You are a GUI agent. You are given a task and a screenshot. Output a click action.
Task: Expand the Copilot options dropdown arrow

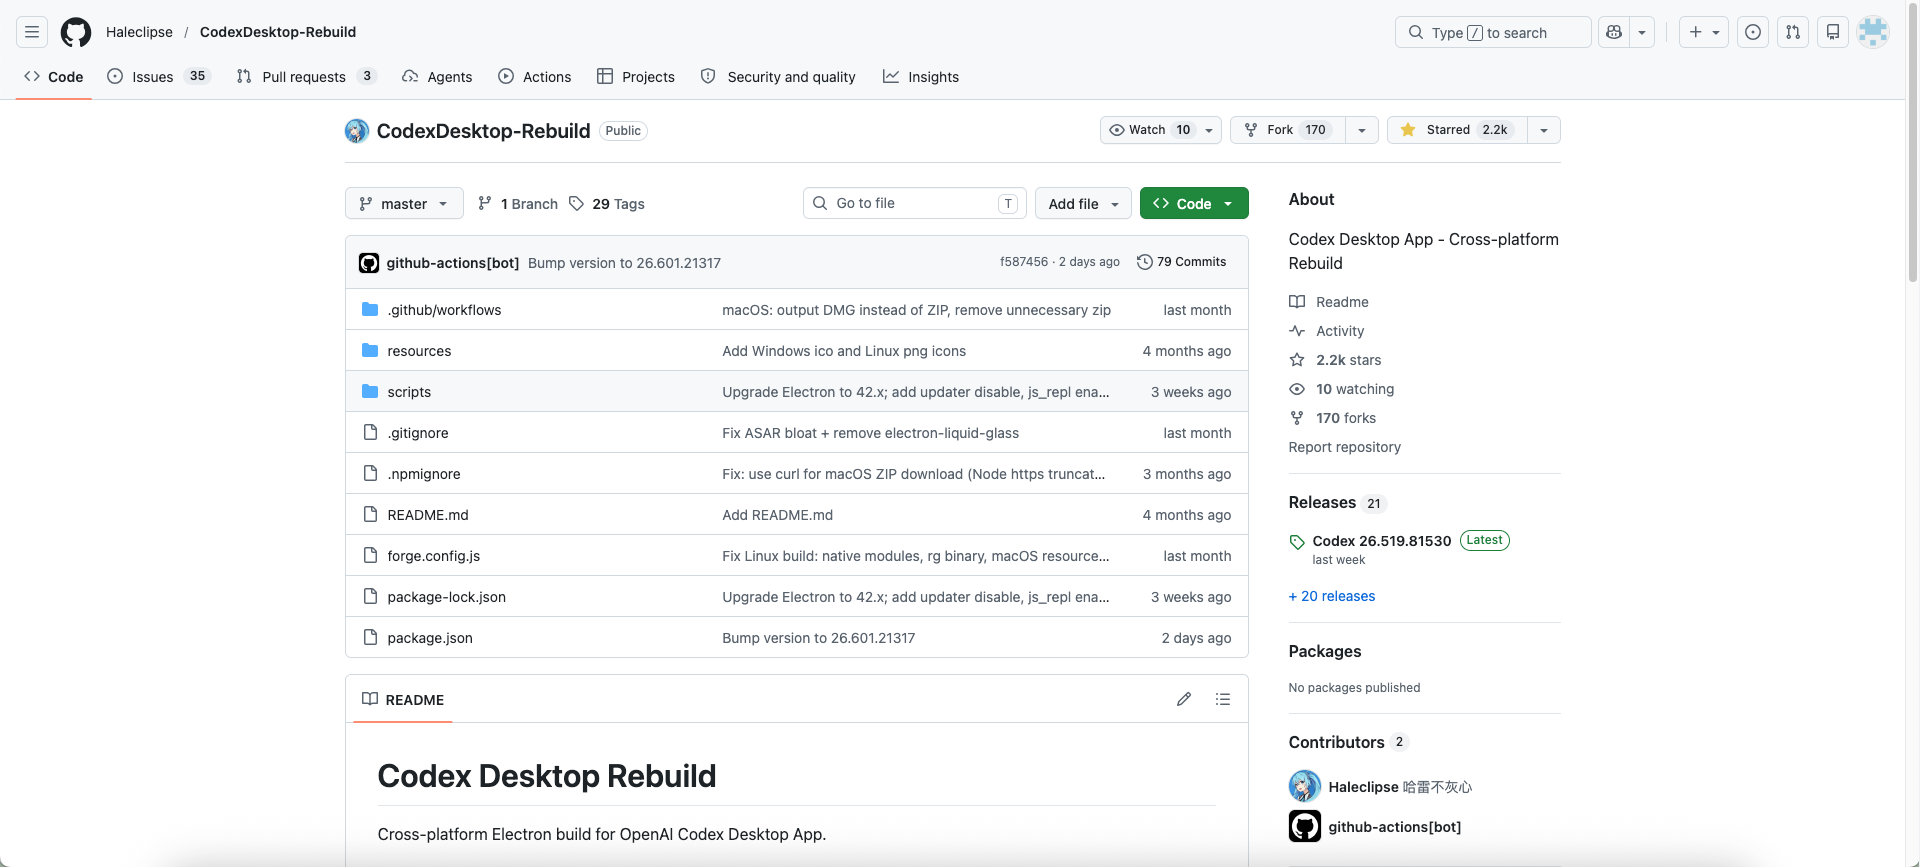(1642, 32)
